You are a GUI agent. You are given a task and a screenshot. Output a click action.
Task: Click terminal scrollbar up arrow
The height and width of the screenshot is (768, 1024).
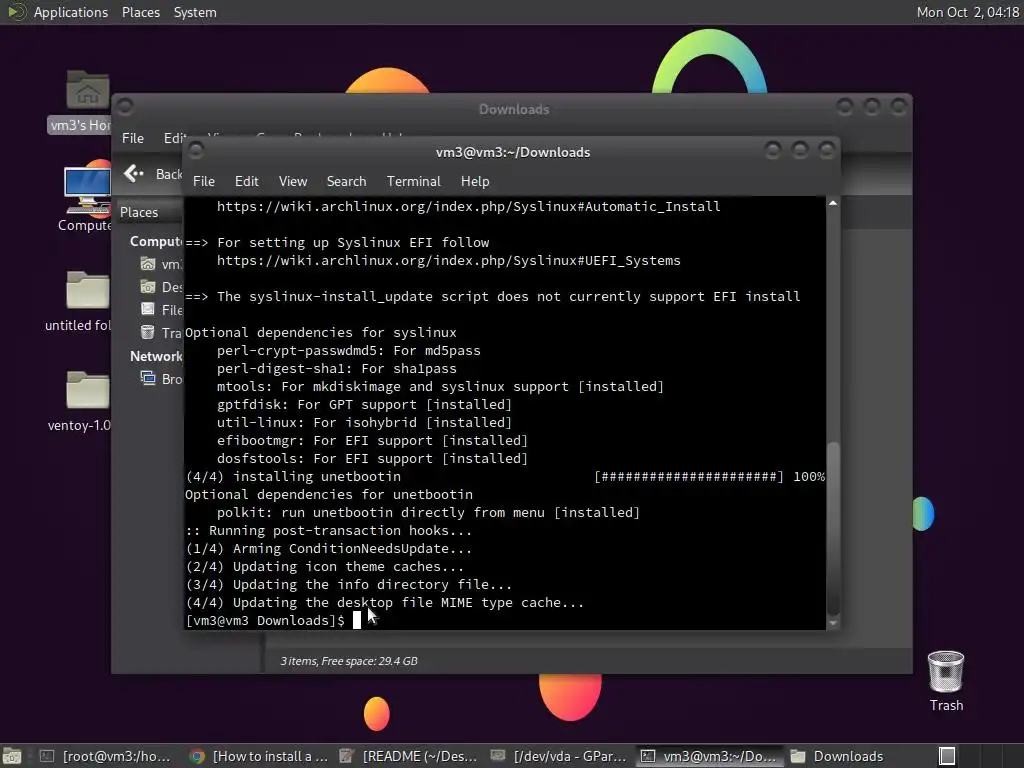coord(833,204)
